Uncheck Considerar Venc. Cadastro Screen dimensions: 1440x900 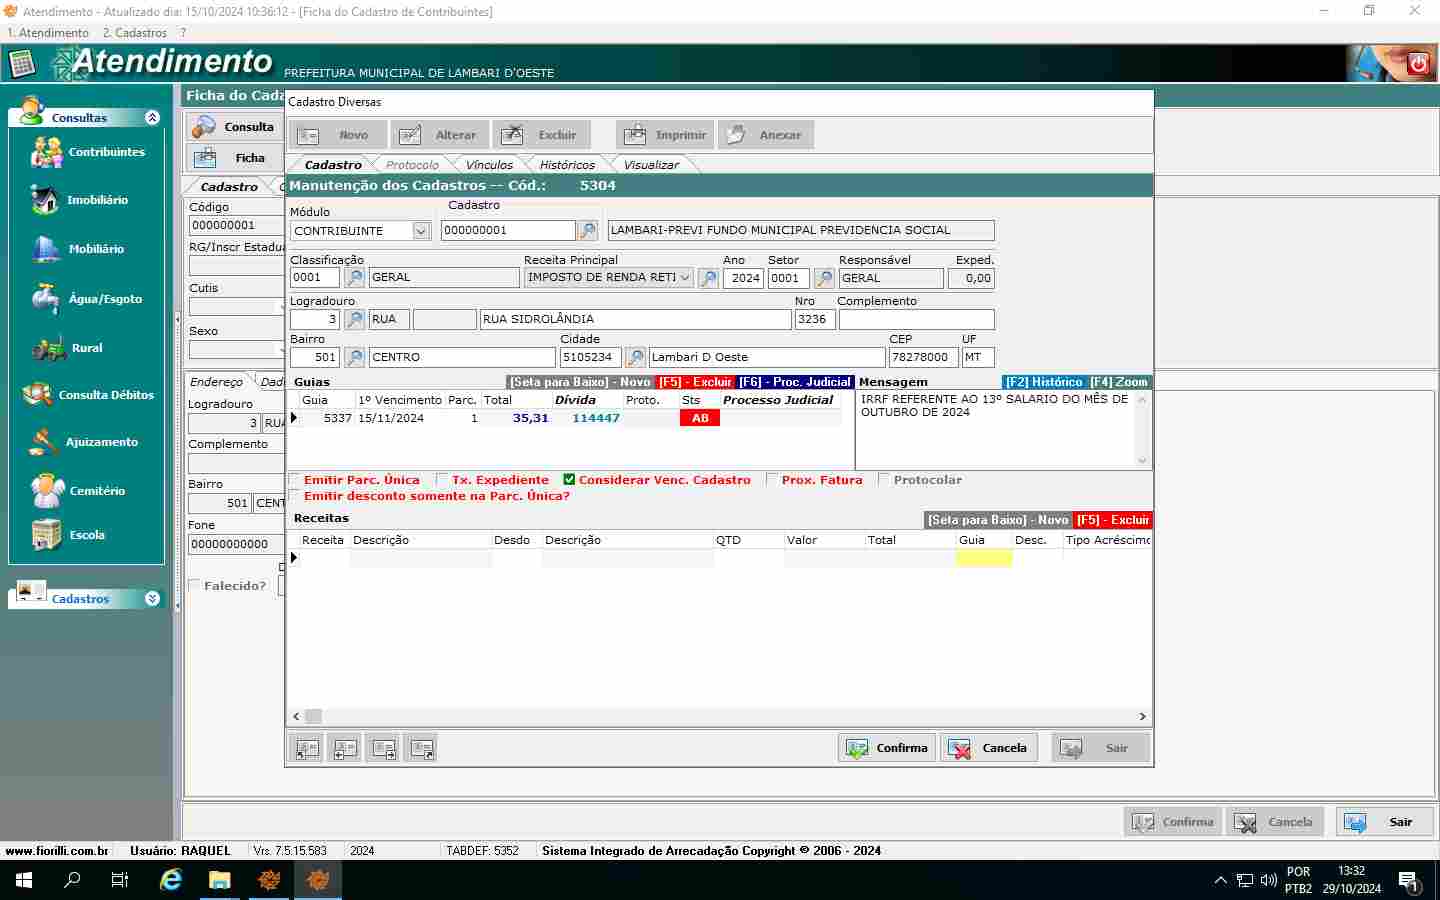[569, 480]
